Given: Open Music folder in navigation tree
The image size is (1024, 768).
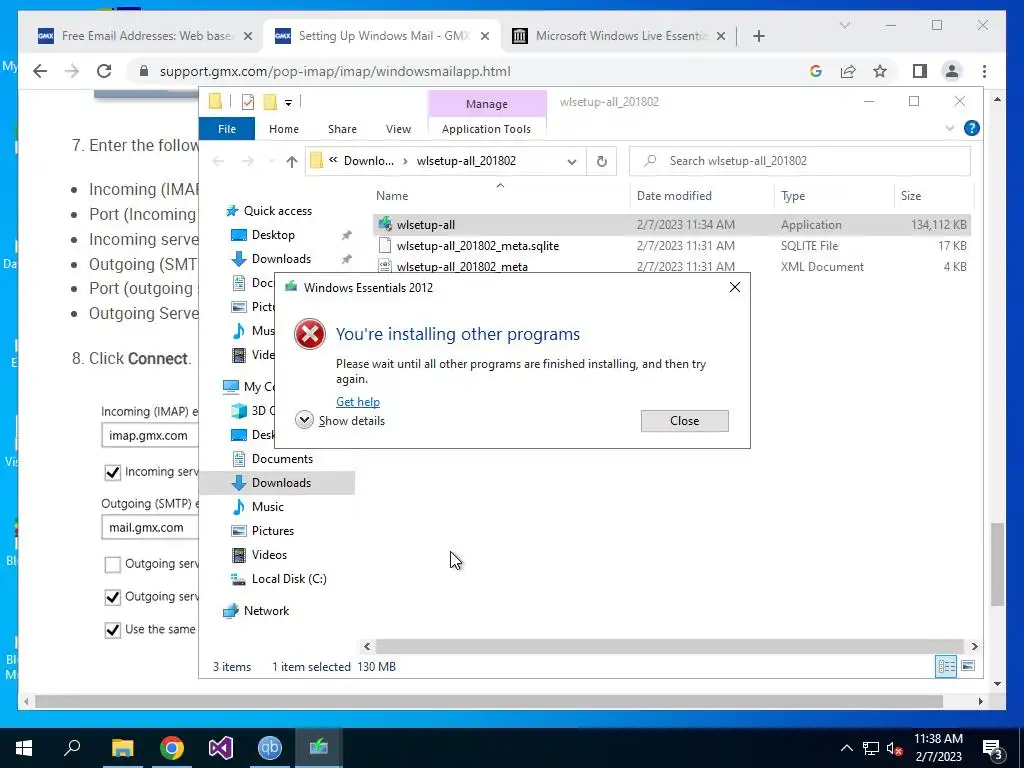Looking at the screenshot, I should (267, 507).
